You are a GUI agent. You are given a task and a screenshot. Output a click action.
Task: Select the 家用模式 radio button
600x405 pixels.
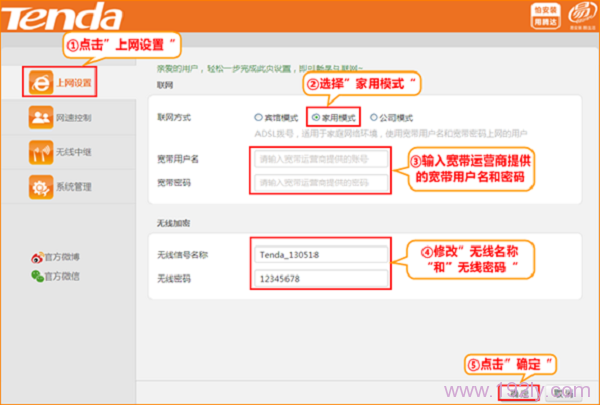point(317,116)
